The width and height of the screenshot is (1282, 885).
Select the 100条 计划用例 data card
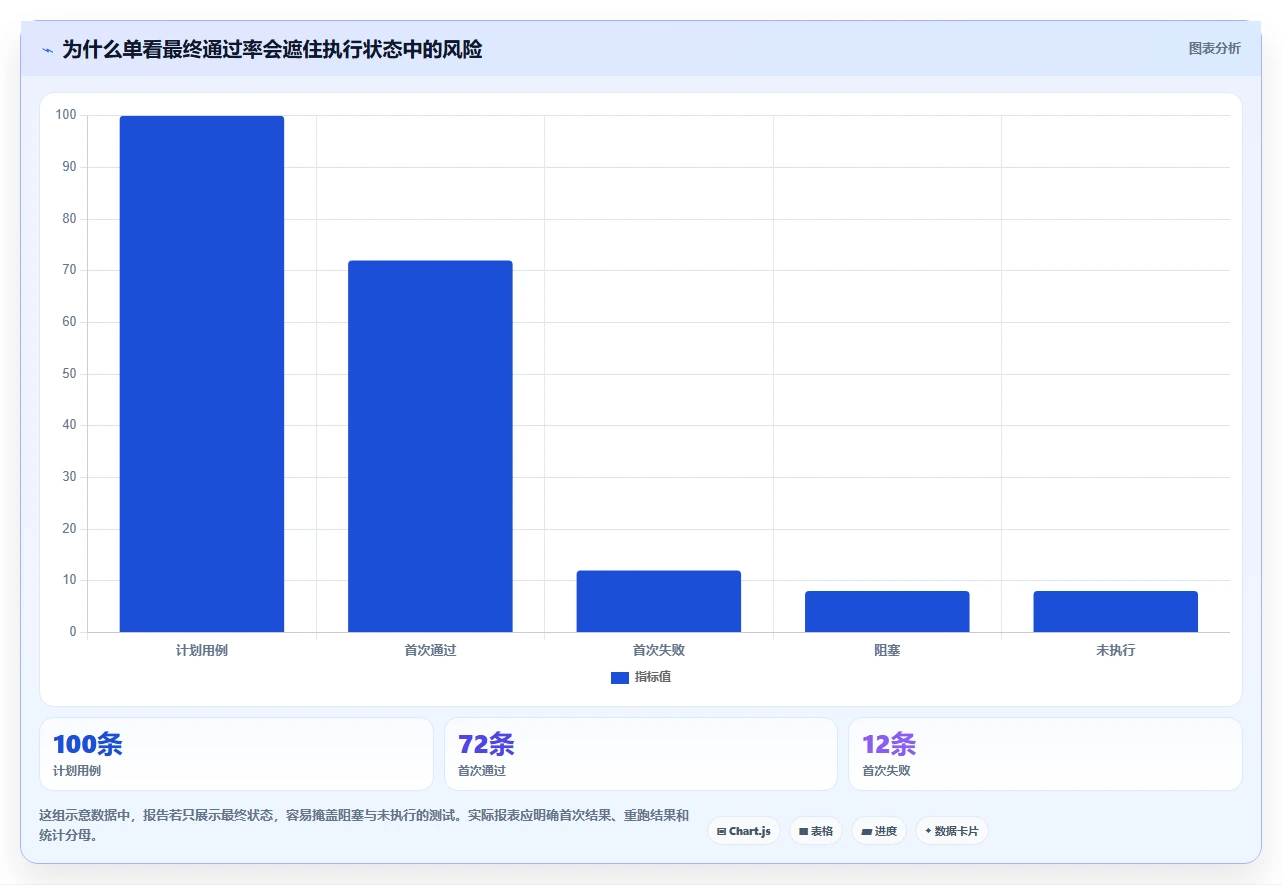[236, 754]
